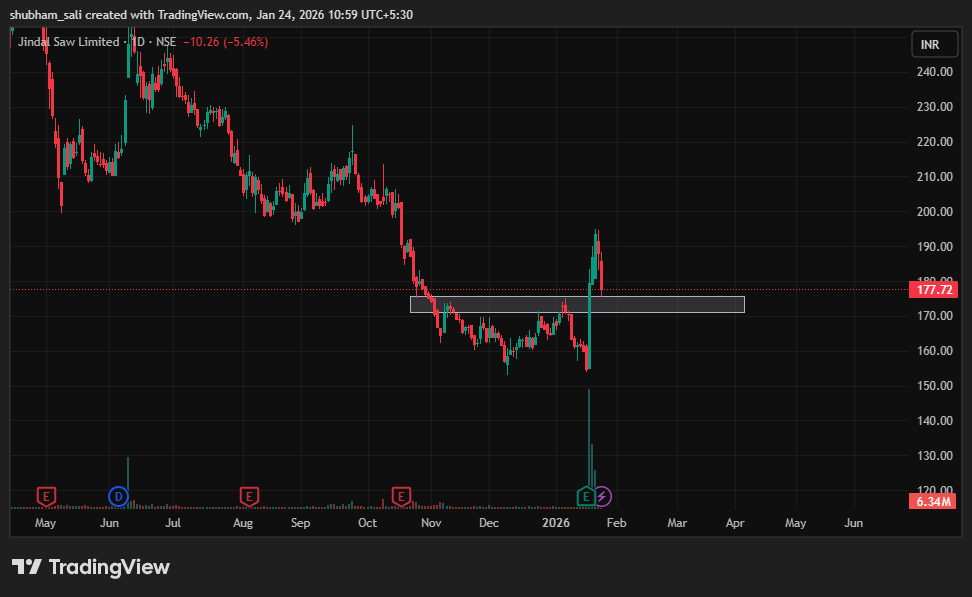Click the Mar label on time axis
The image size is (972, 597).
coord(677,523)
